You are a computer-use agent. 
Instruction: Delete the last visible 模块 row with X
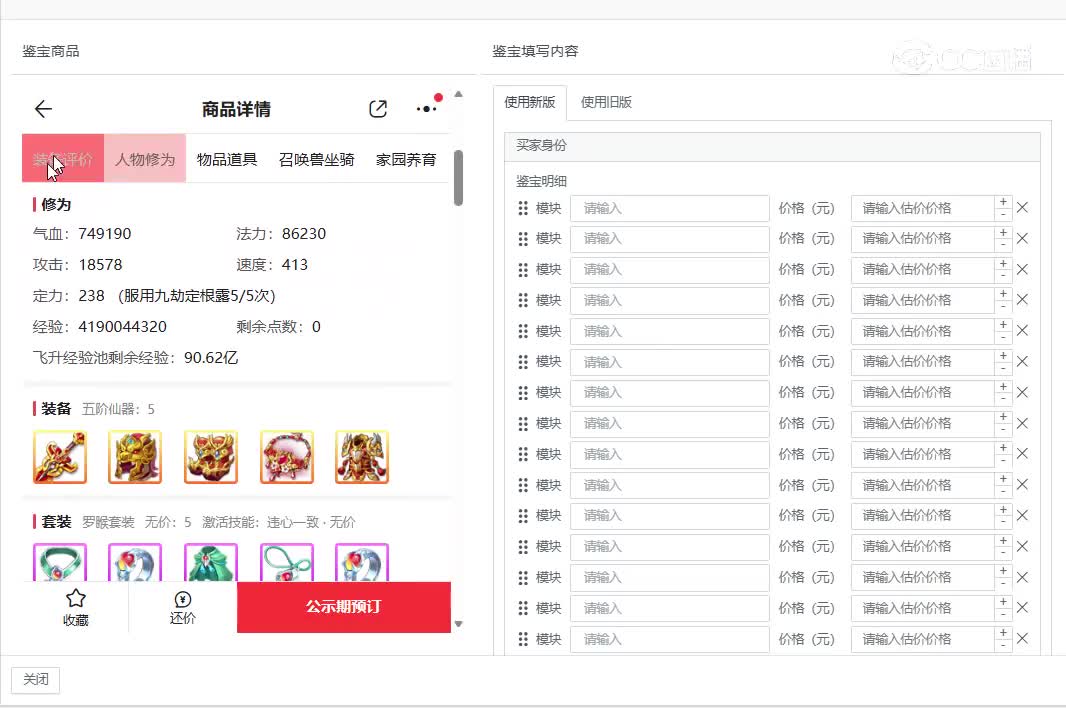1022,639
